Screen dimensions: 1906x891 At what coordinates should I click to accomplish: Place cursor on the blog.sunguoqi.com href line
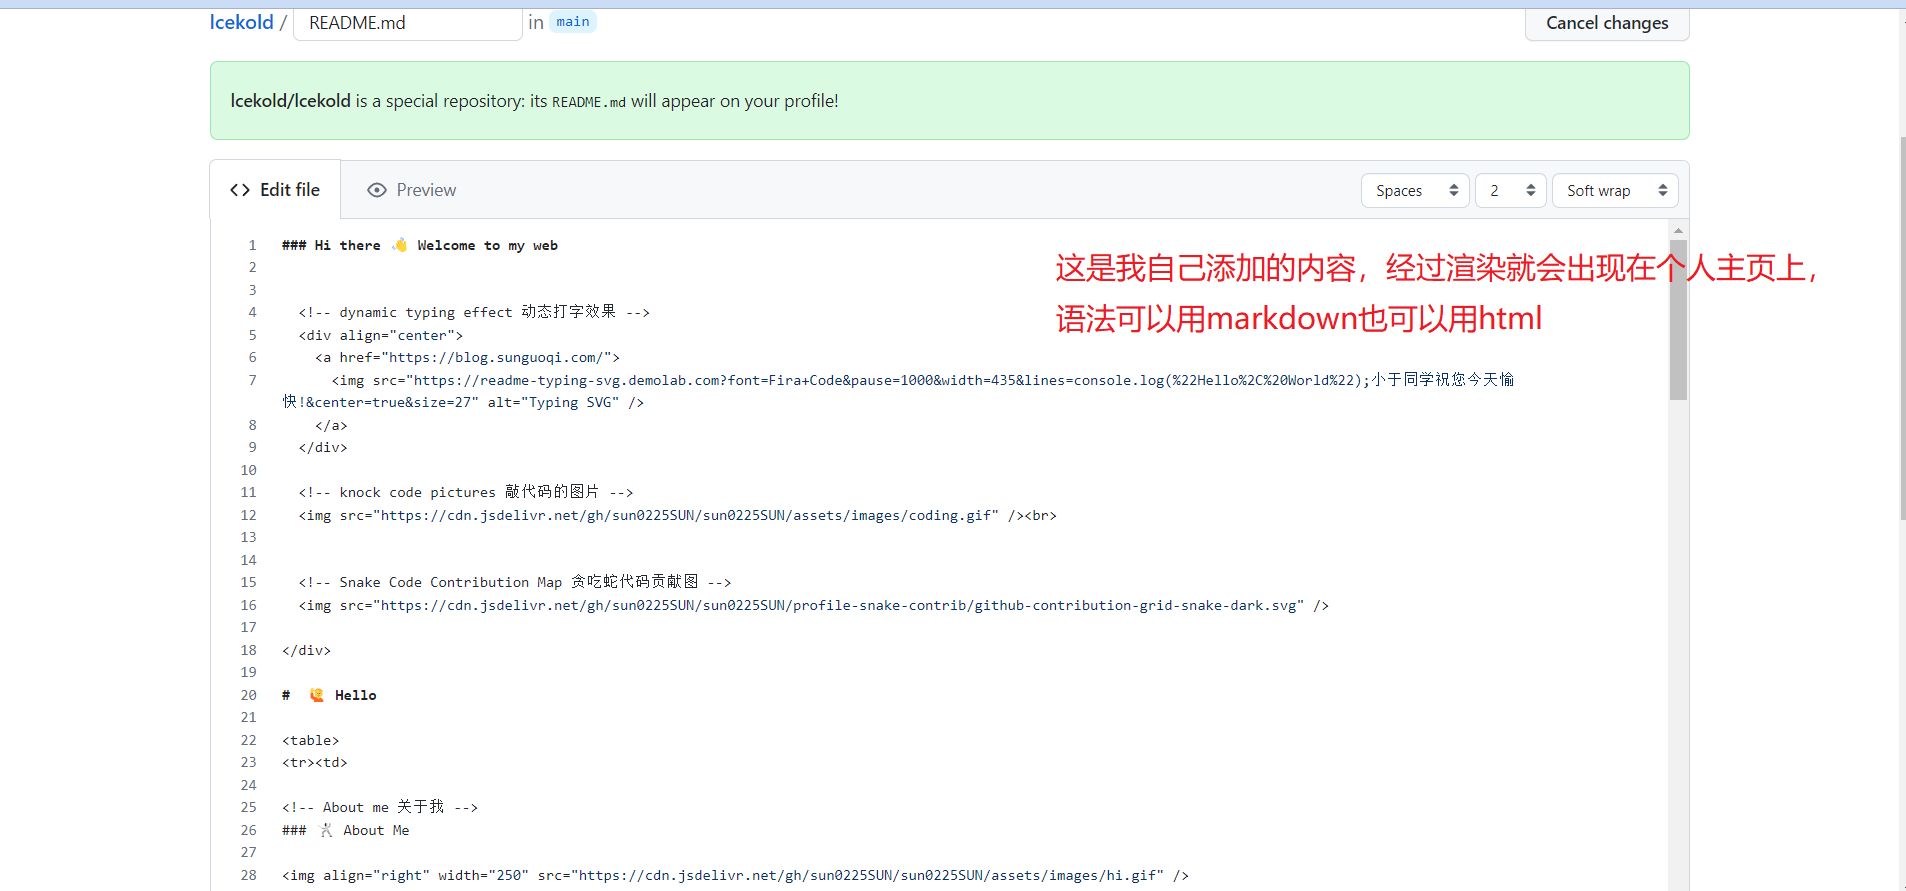point(468,357)
